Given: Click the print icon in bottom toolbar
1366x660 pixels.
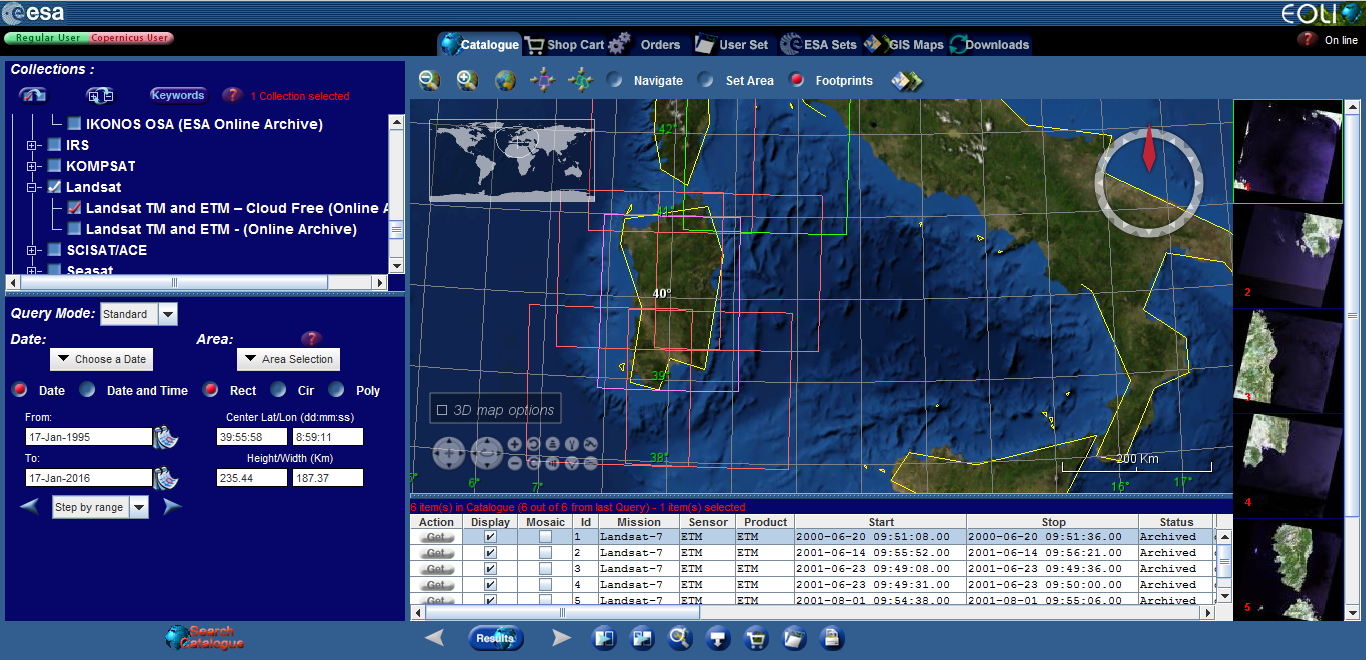Looking at the screenshot, I should (x=832, y=638).
